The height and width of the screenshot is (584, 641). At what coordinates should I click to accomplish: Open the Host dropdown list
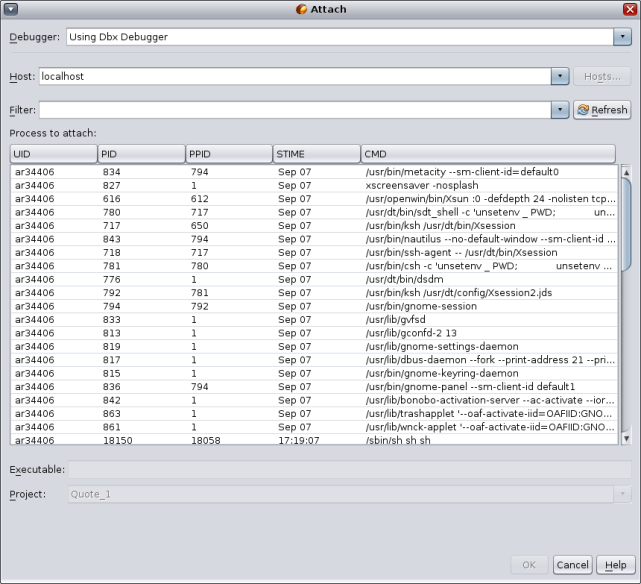pos(560,76)
